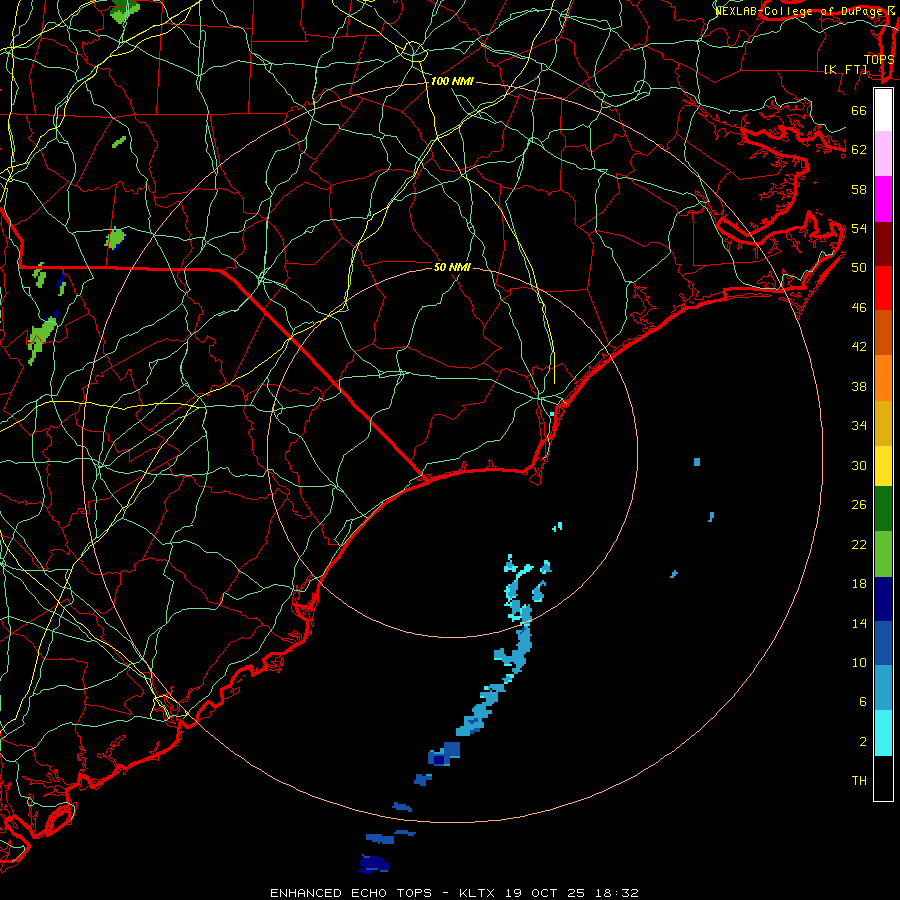Click the legend value "30"

coord(859,465)
